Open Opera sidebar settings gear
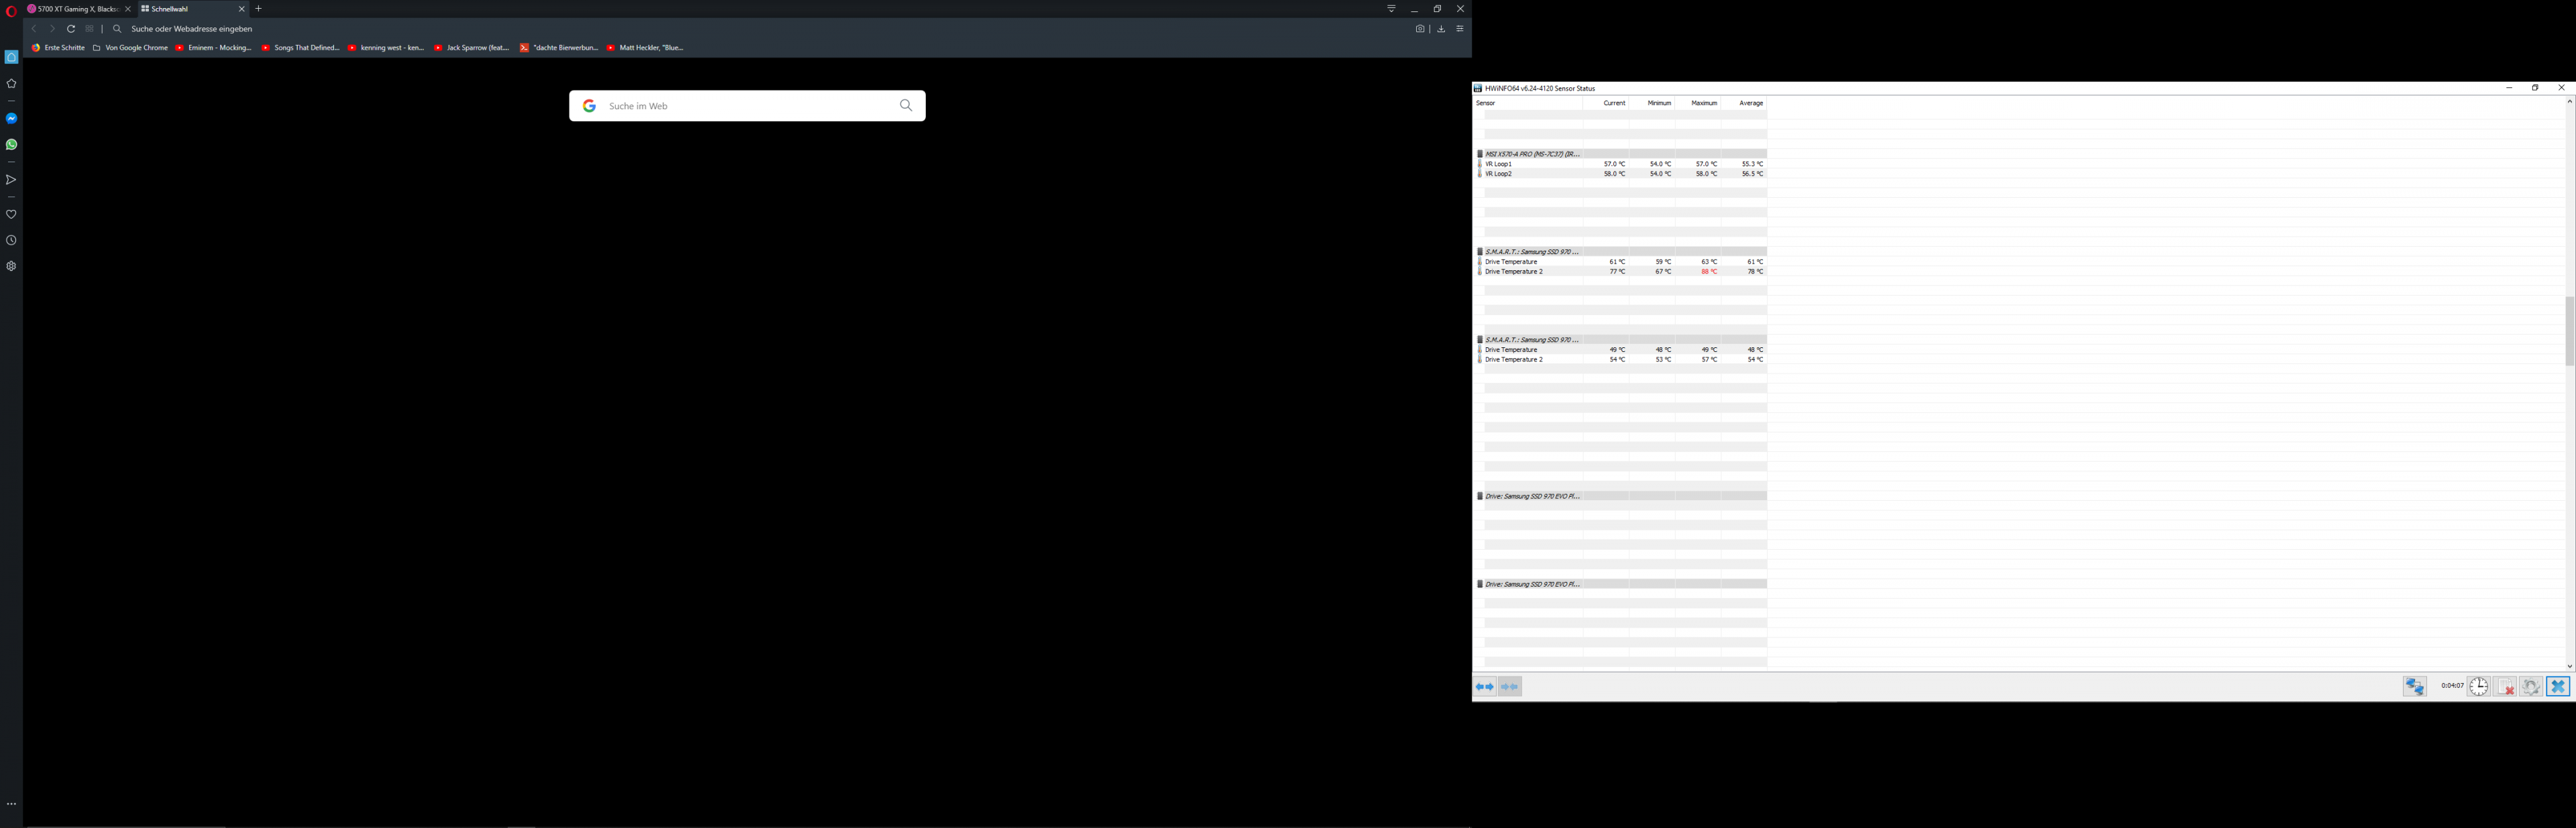This screenshot has height=828, width=2576. (x=11, y=266)
